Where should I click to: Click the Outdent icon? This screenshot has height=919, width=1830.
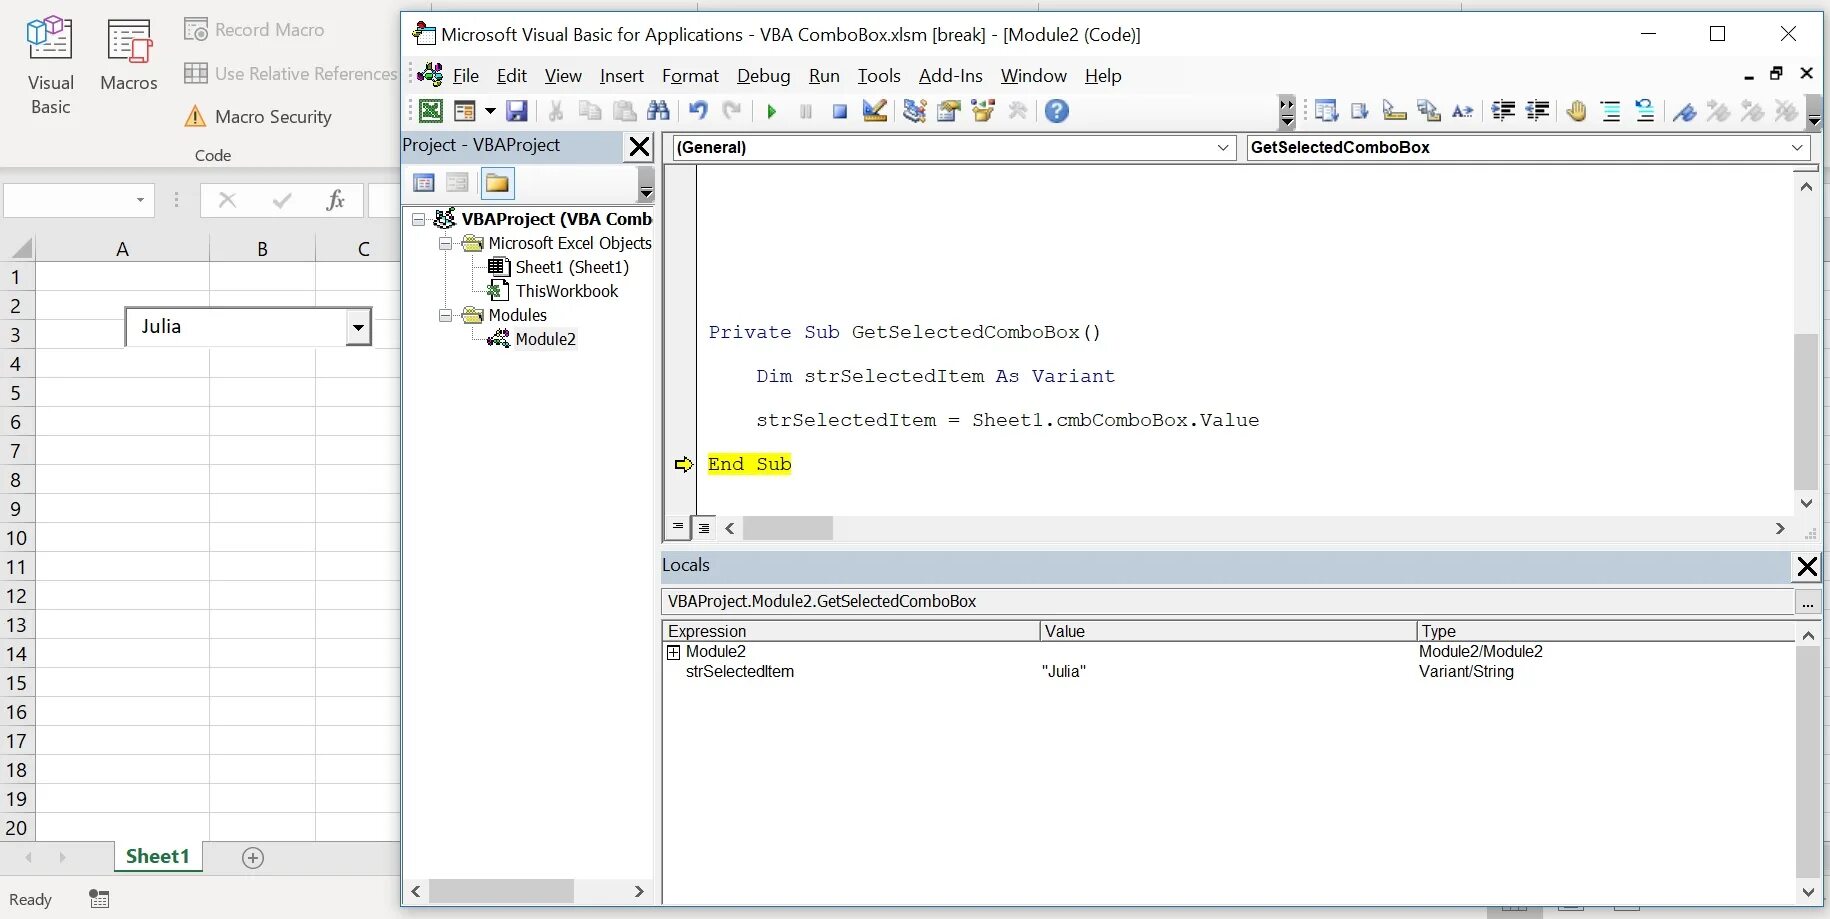coord(1538,111)
